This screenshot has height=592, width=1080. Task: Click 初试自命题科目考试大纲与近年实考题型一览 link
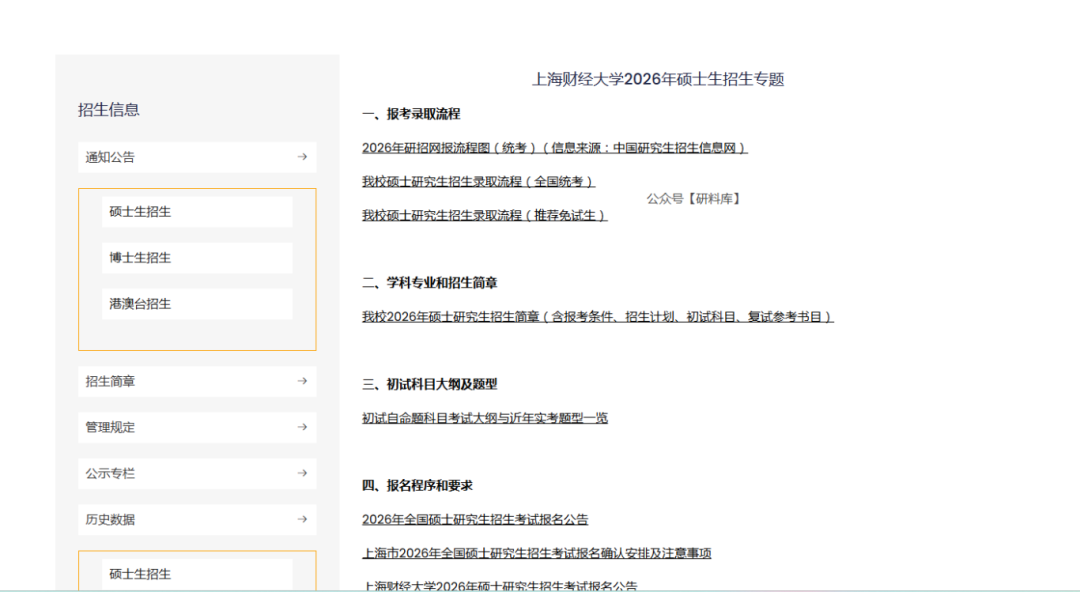click(x=484, y=418)
